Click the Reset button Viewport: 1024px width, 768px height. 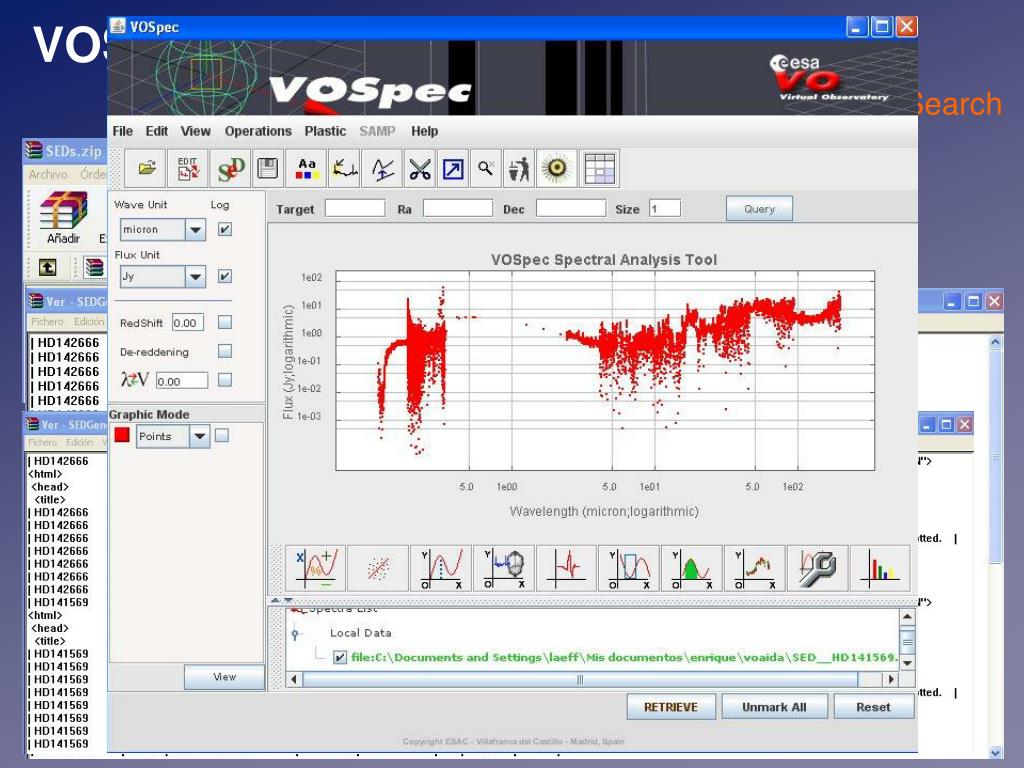tap(873, 707)
